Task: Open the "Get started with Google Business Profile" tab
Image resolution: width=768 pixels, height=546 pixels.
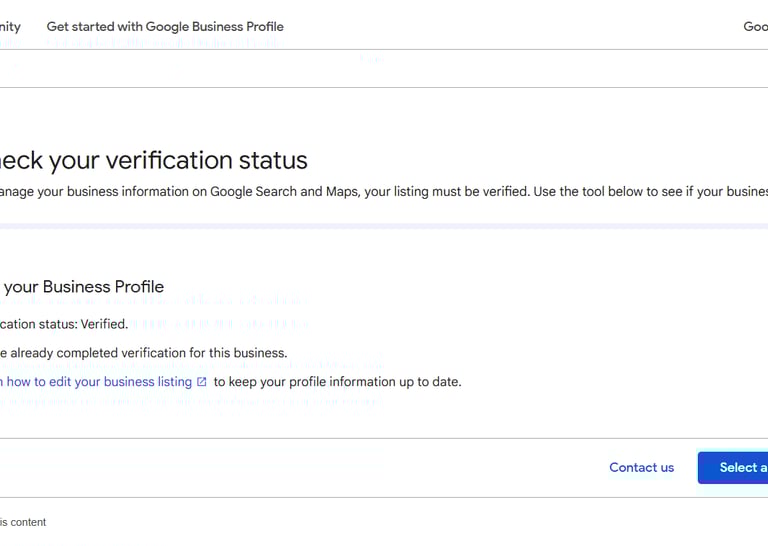Action: [165, 27]
